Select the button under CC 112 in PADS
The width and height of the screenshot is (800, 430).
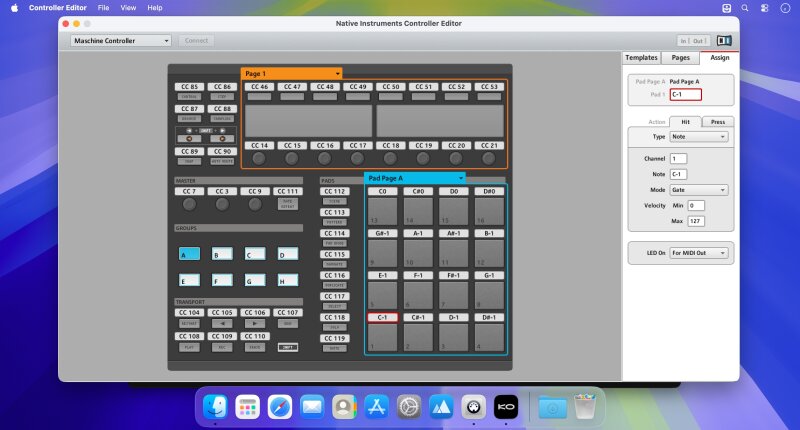click(x=335, y=201)
